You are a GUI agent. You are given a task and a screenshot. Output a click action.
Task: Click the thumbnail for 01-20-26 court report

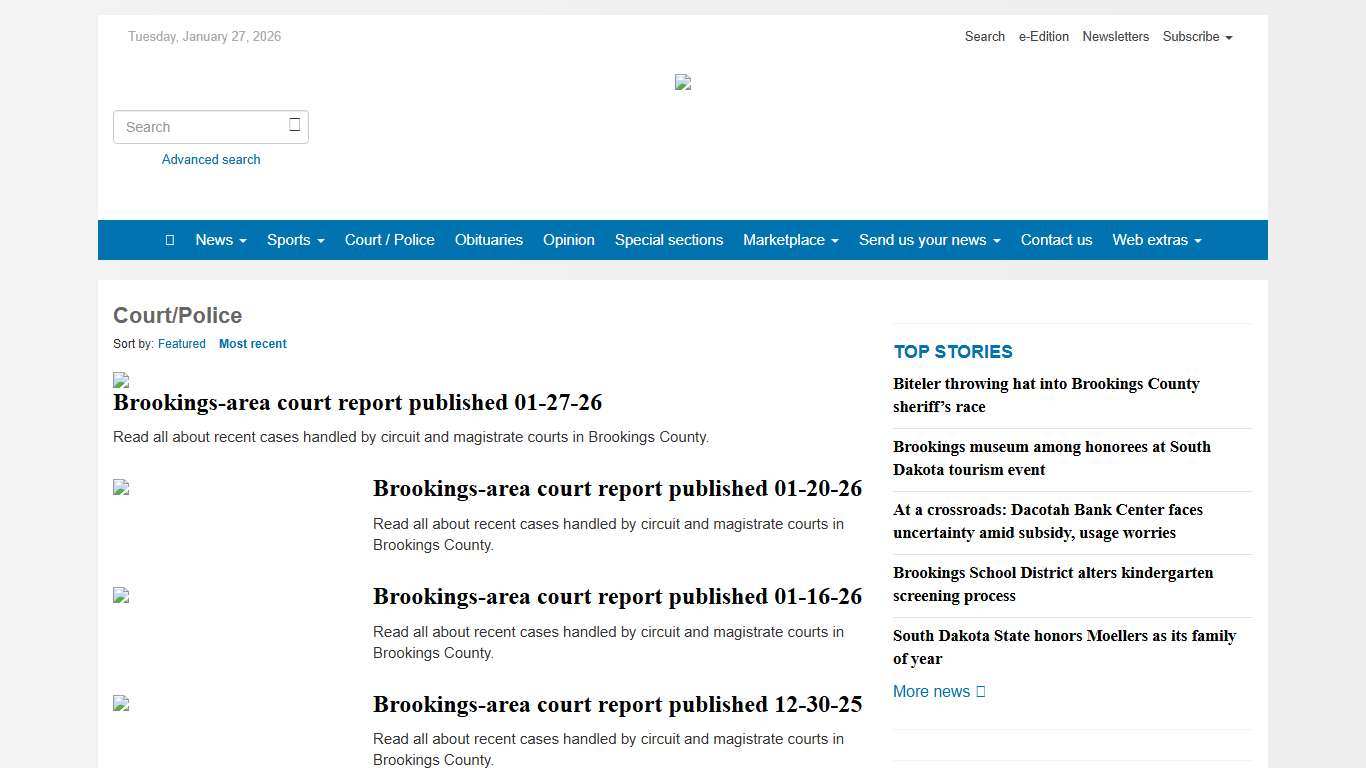(121, 488)
